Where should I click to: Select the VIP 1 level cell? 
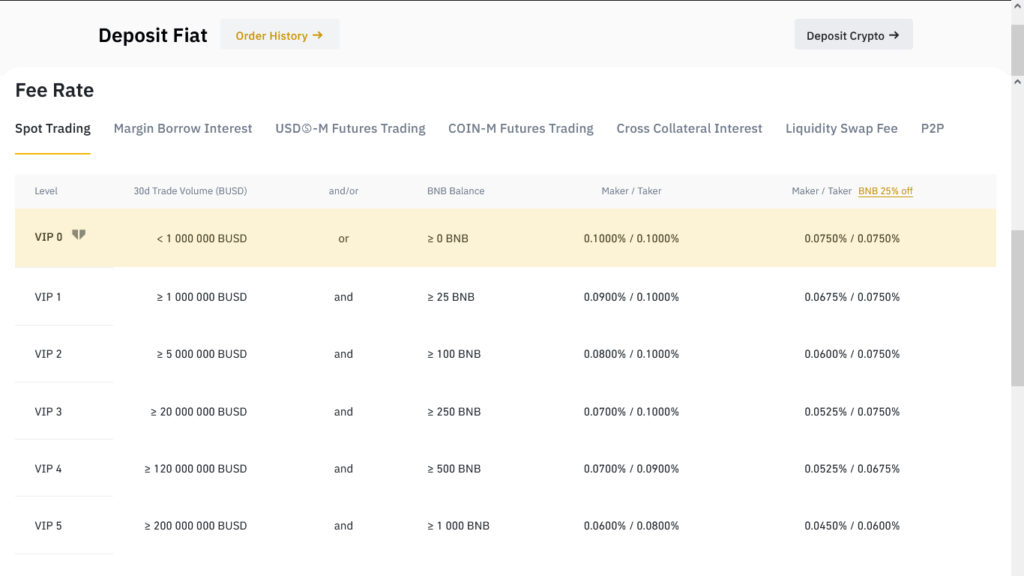[48, 297]
